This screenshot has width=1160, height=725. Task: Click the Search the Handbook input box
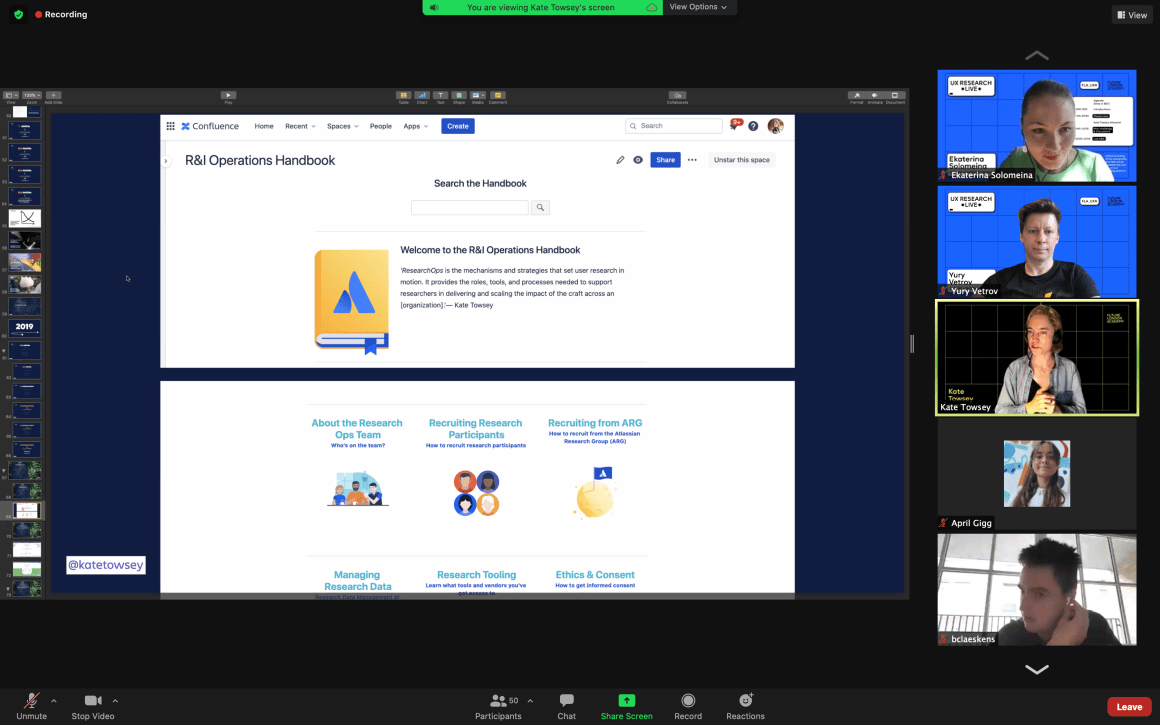470,208
